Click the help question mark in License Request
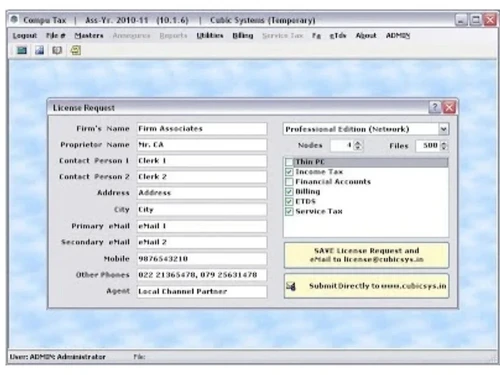This screenshot has height=375, width=500. [435, 107]
